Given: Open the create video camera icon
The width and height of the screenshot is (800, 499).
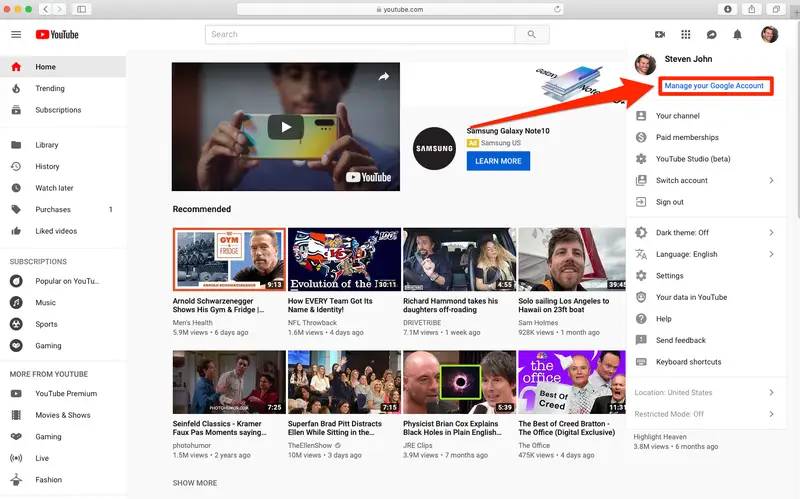Looking at the screenshot, I should tap(660, 35).
